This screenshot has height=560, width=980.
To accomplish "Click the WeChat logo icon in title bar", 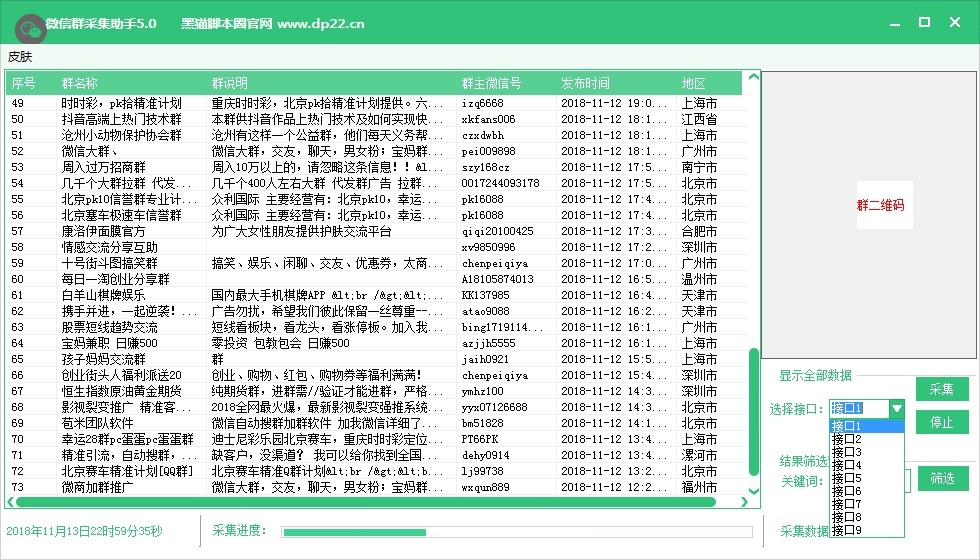I will point(29,29).
